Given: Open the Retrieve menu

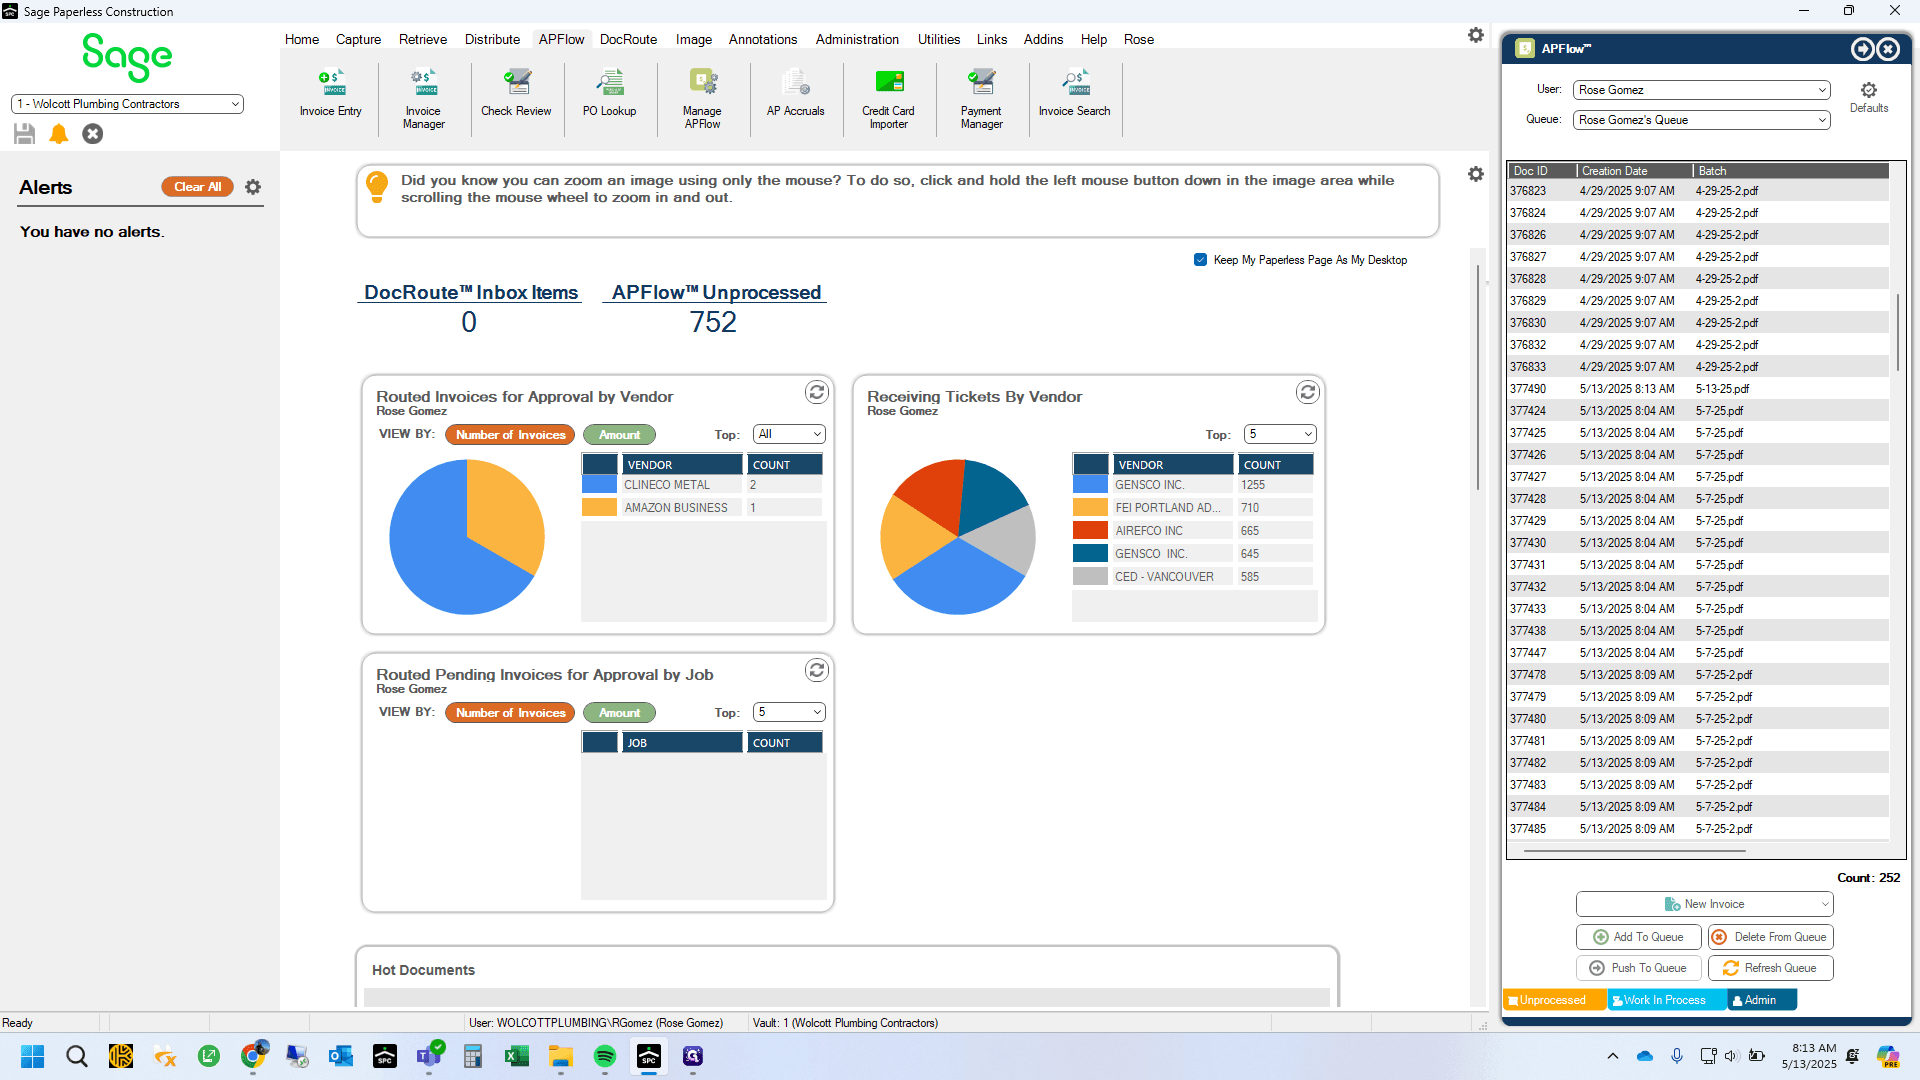Looking at the screenshot, I should (x=423, y=39).
